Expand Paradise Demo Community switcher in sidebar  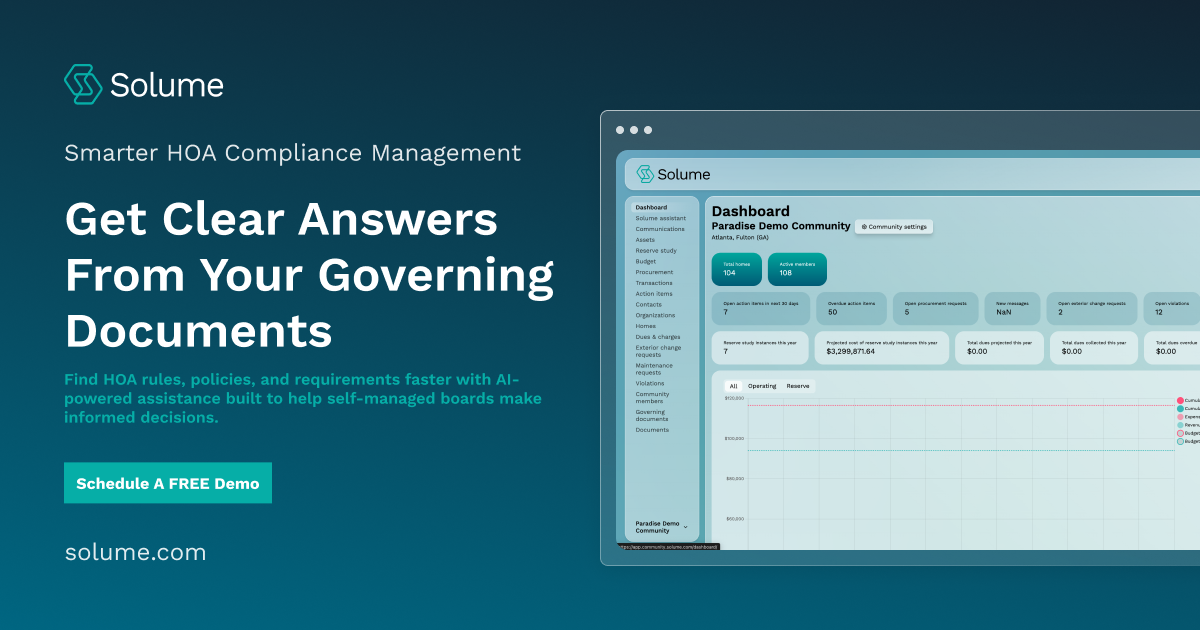coord(662,527)
